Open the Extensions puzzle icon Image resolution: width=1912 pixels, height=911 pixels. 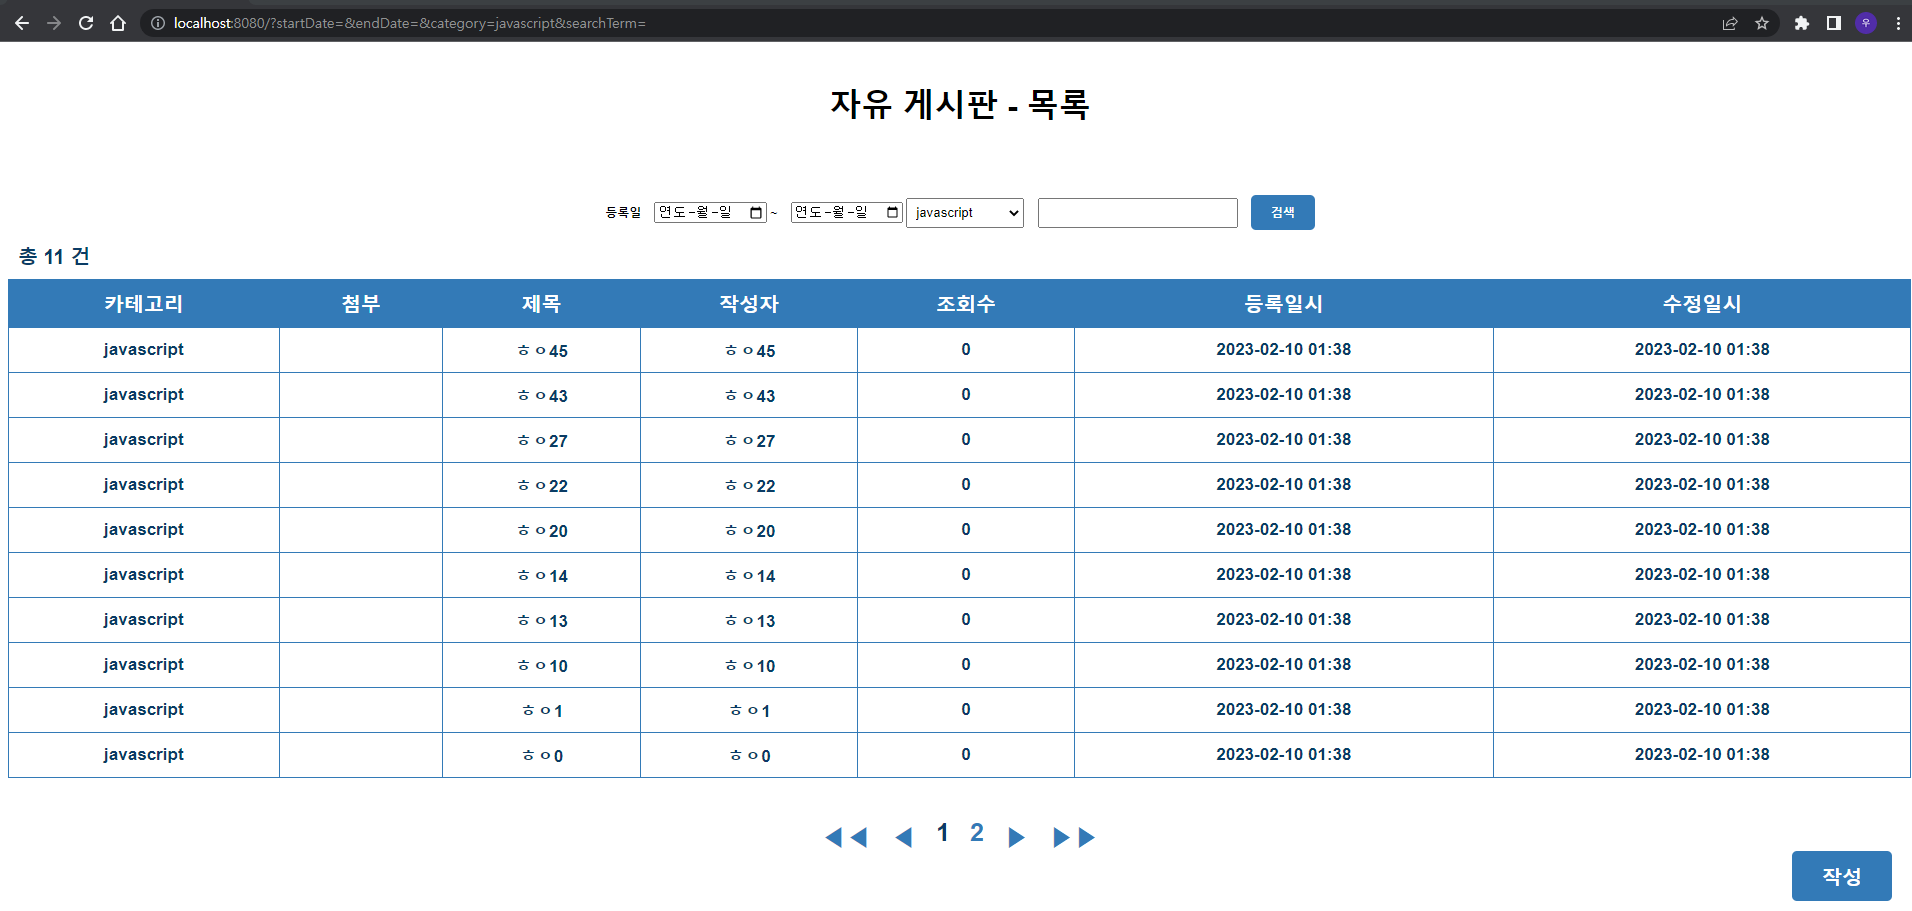pos(1802,23)
